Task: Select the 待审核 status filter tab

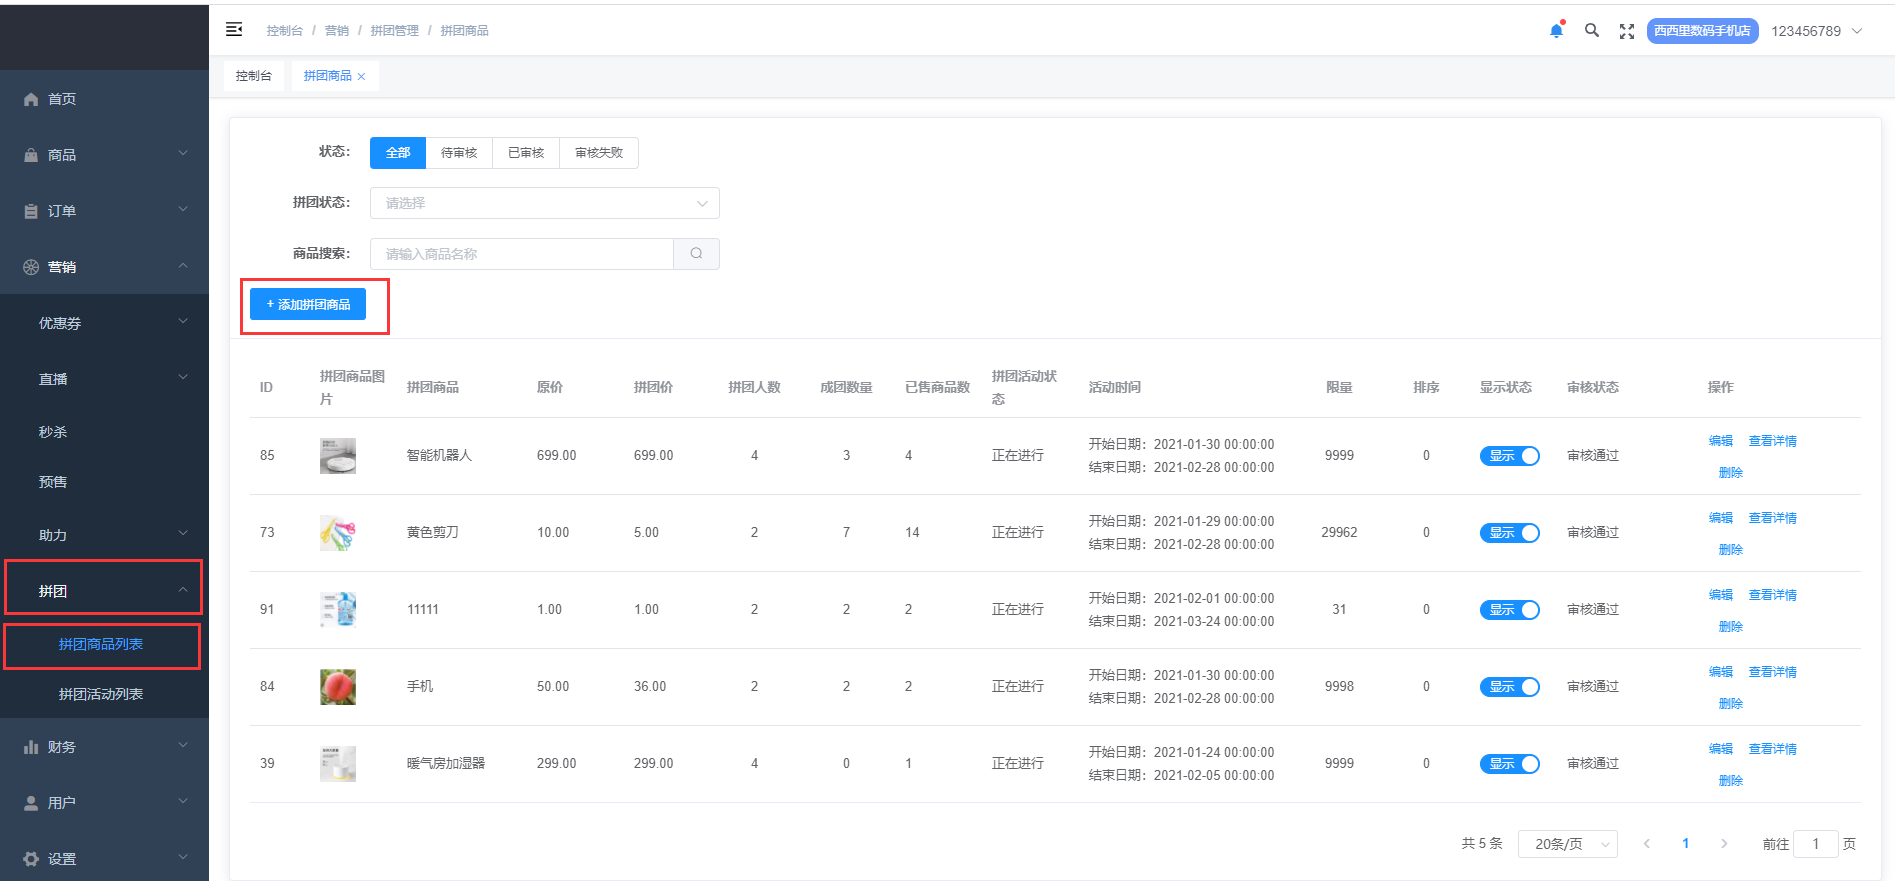Action: [x=459, y=153]
